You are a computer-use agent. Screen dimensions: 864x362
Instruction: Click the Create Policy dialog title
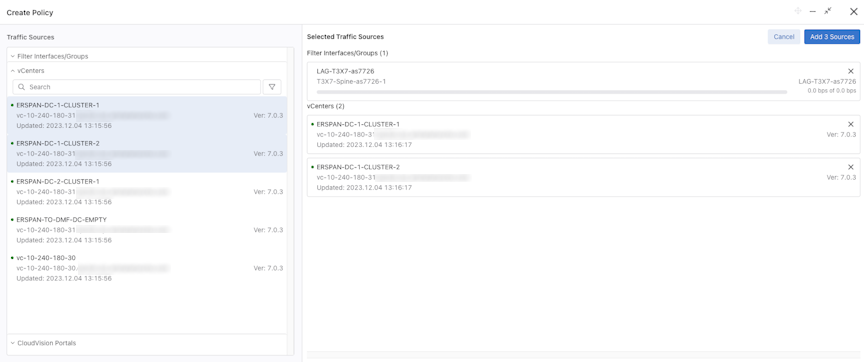coord(30,12)
